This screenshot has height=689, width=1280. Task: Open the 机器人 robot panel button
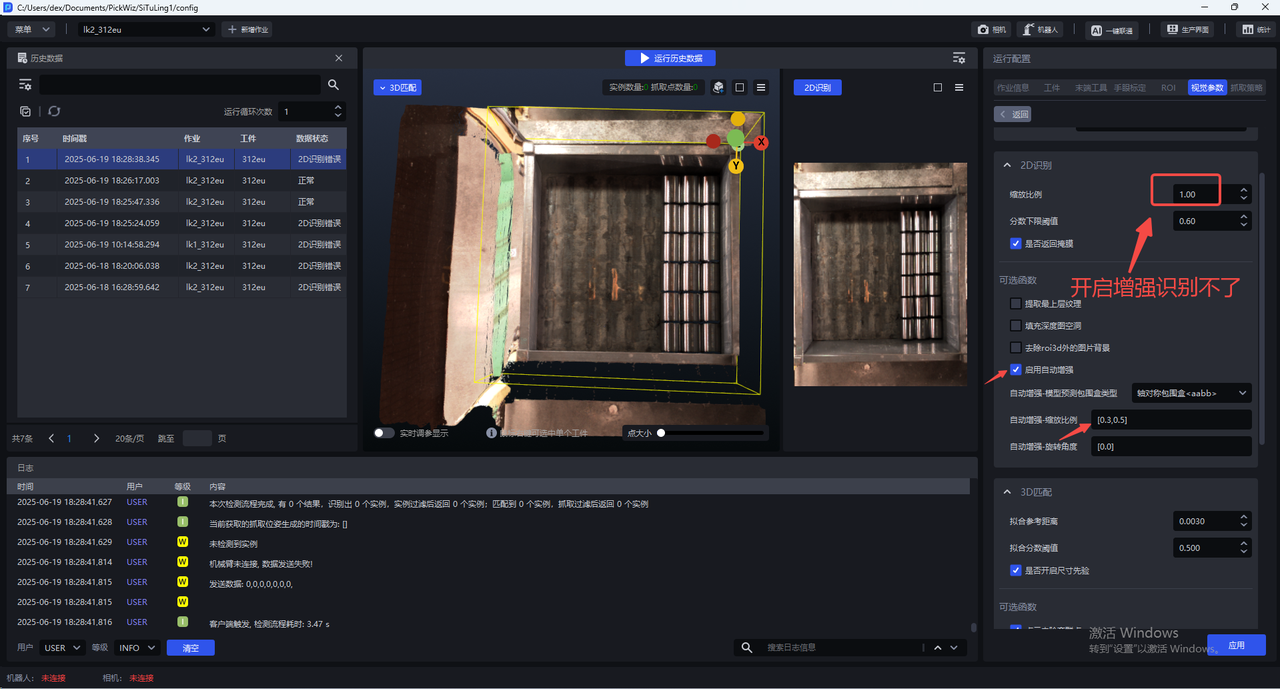1041,30
